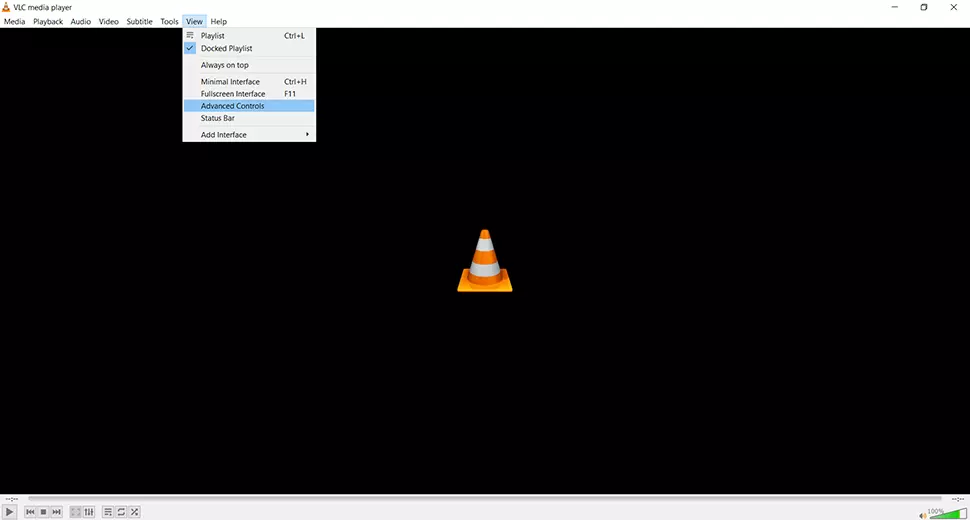
Task: Click Always on top option
Action: (x=225, y=65)
